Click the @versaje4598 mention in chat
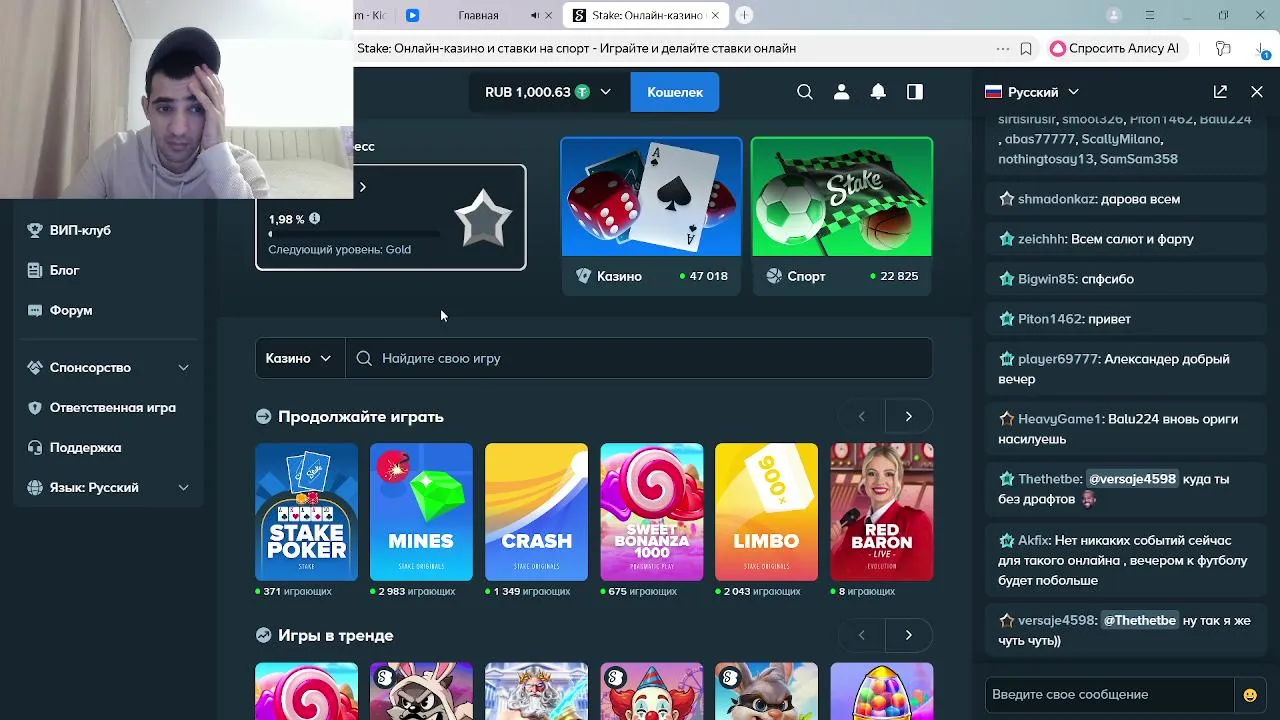 pos(1132,479)
